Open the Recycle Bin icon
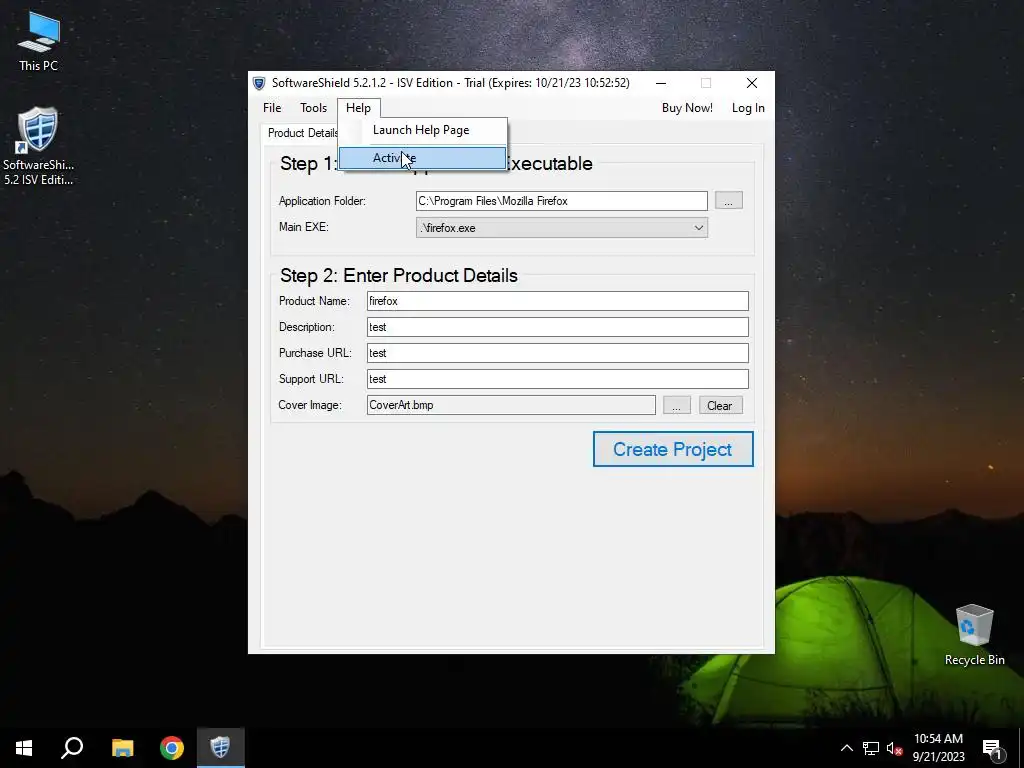This screenshot has width=1024, height=768. (974, 635)
